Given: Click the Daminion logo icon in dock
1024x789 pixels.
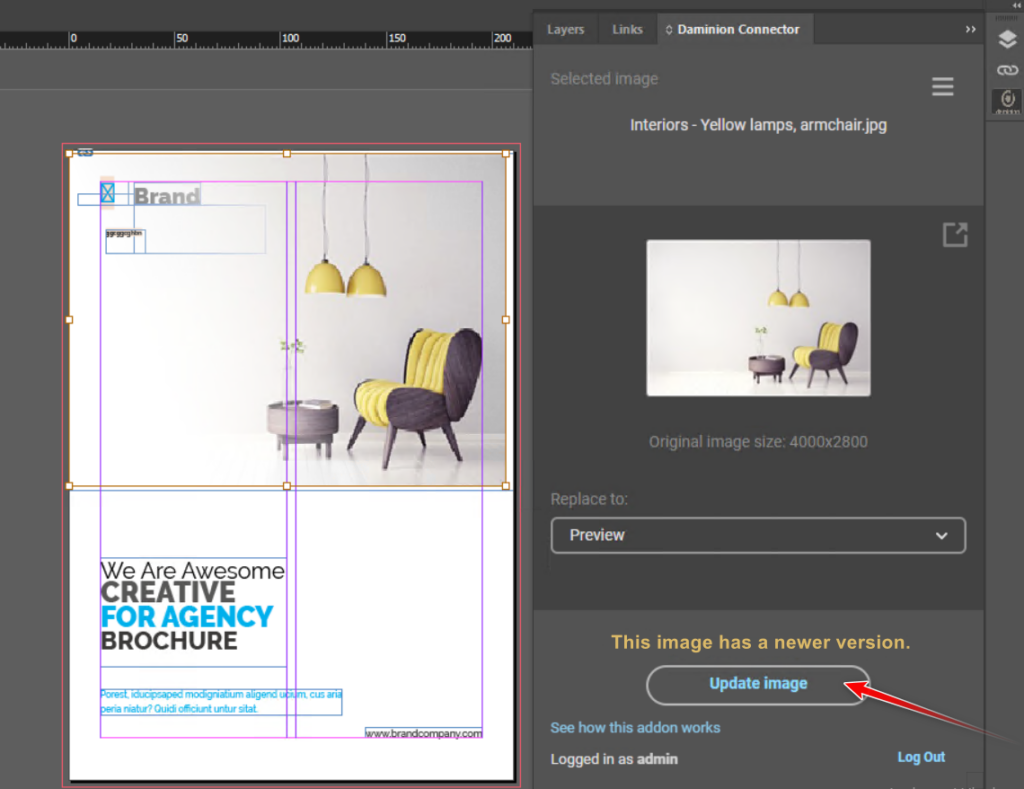Looking at the screenshot, I should point(1007,101).
